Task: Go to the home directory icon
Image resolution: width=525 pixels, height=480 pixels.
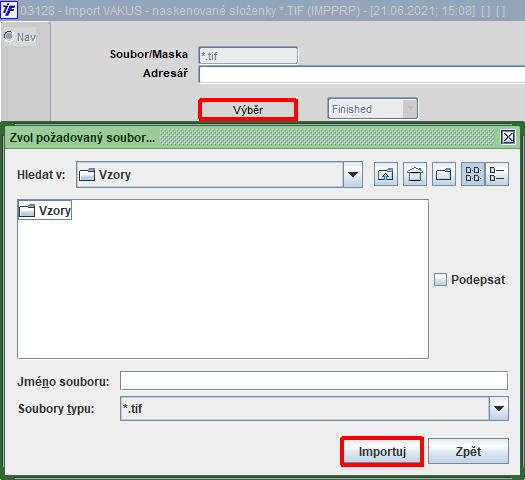Action: (x=415, y=174)
